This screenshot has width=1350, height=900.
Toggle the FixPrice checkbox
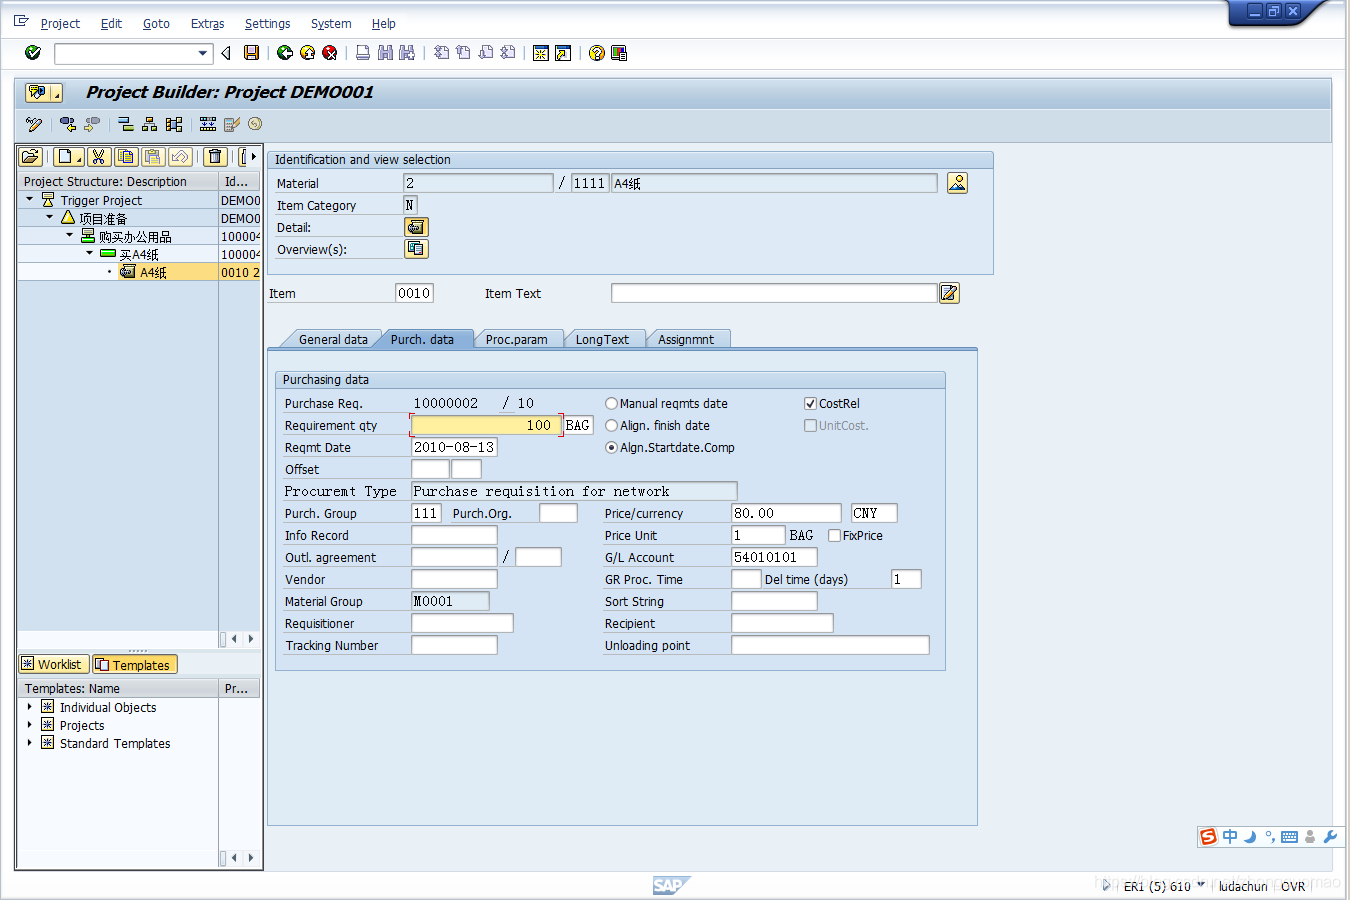(834, 536)
